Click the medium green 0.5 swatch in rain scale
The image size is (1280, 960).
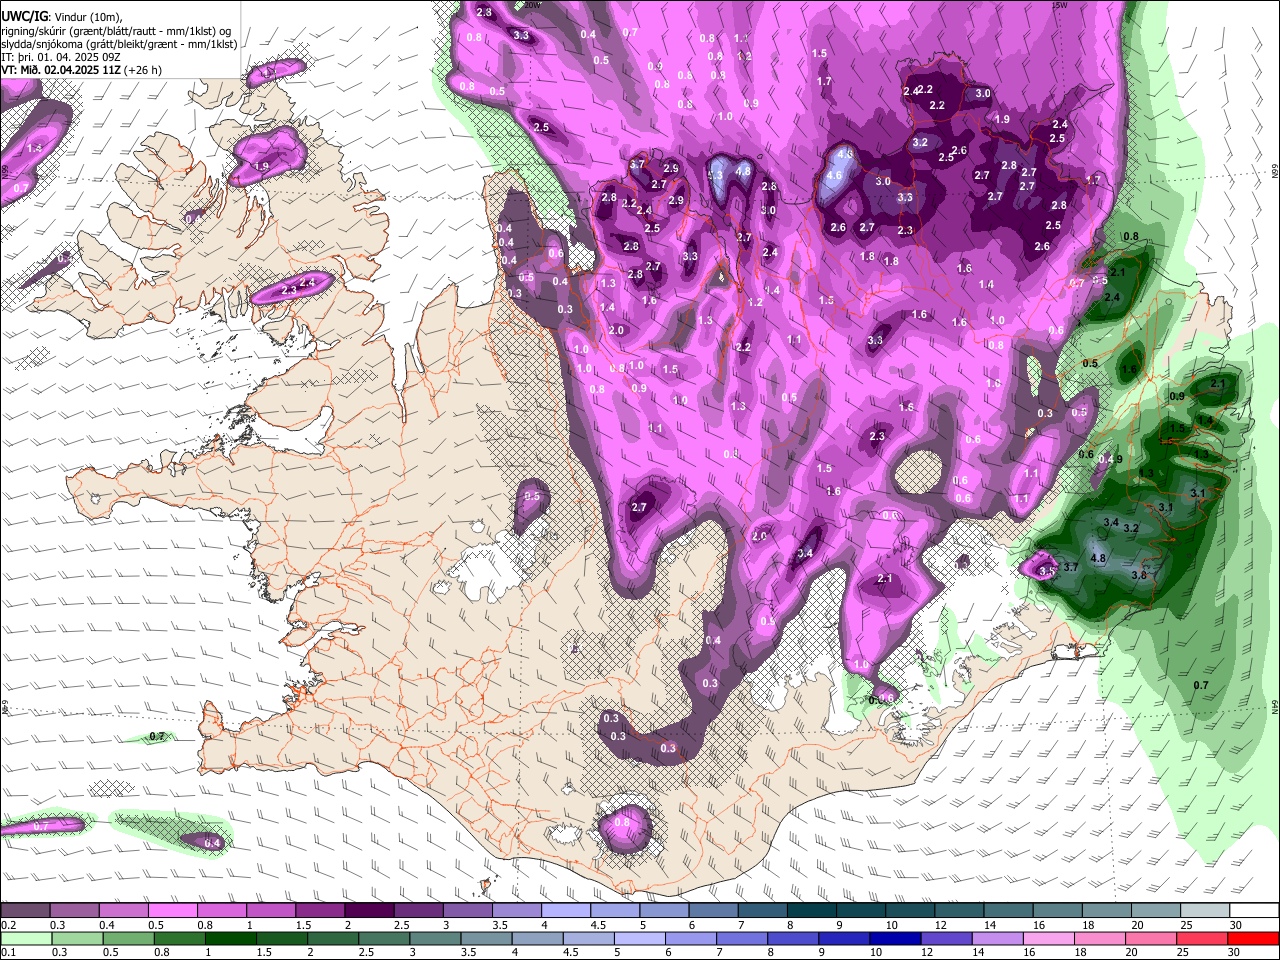click(x=128, y=939)
